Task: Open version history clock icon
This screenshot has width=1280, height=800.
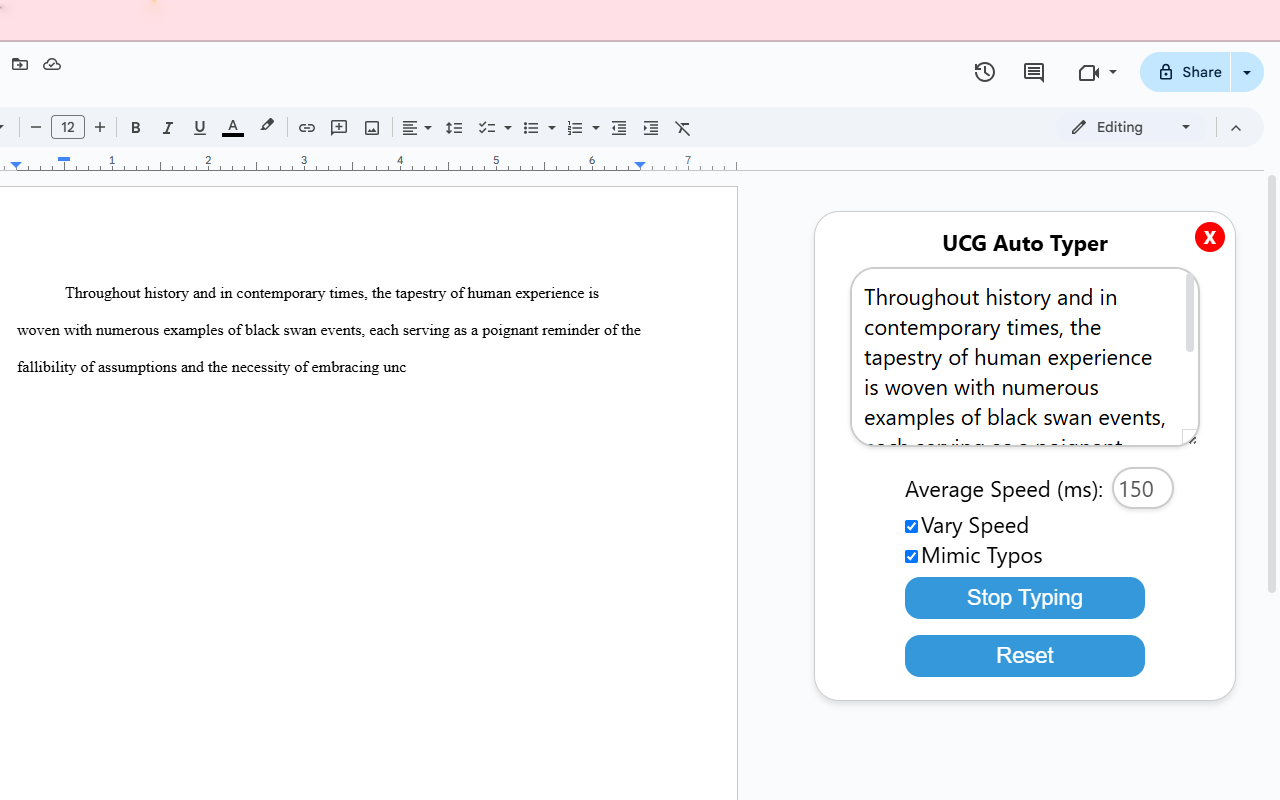Action: pyautogui.click(x=985, y=72)
